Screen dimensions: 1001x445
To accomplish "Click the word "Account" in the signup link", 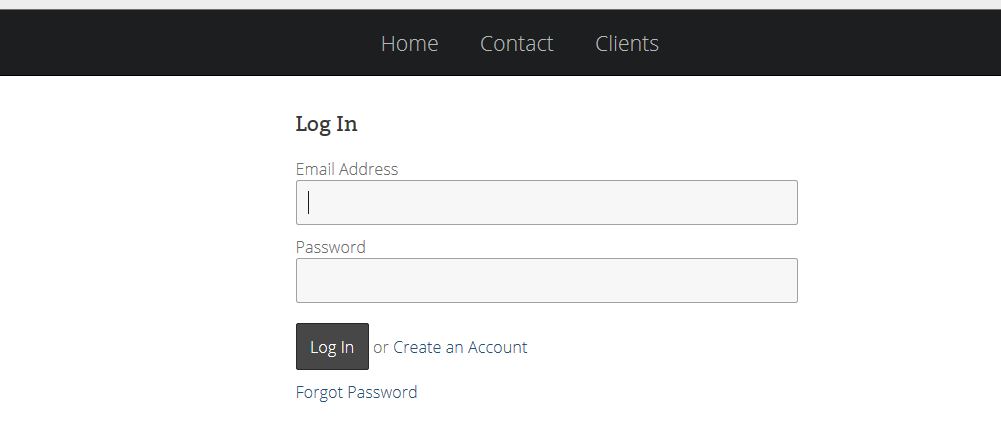I will (497, 347).
